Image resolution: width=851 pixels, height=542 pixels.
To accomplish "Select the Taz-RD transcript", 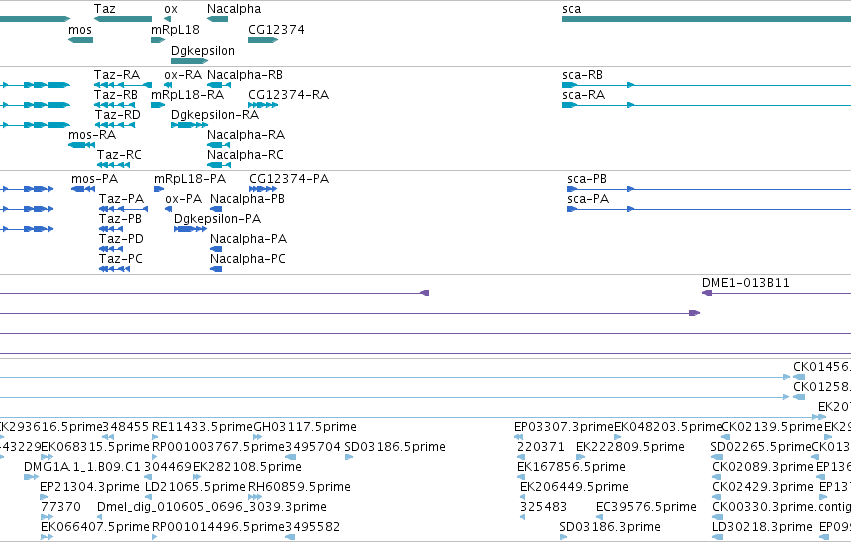I will (115, 125).
